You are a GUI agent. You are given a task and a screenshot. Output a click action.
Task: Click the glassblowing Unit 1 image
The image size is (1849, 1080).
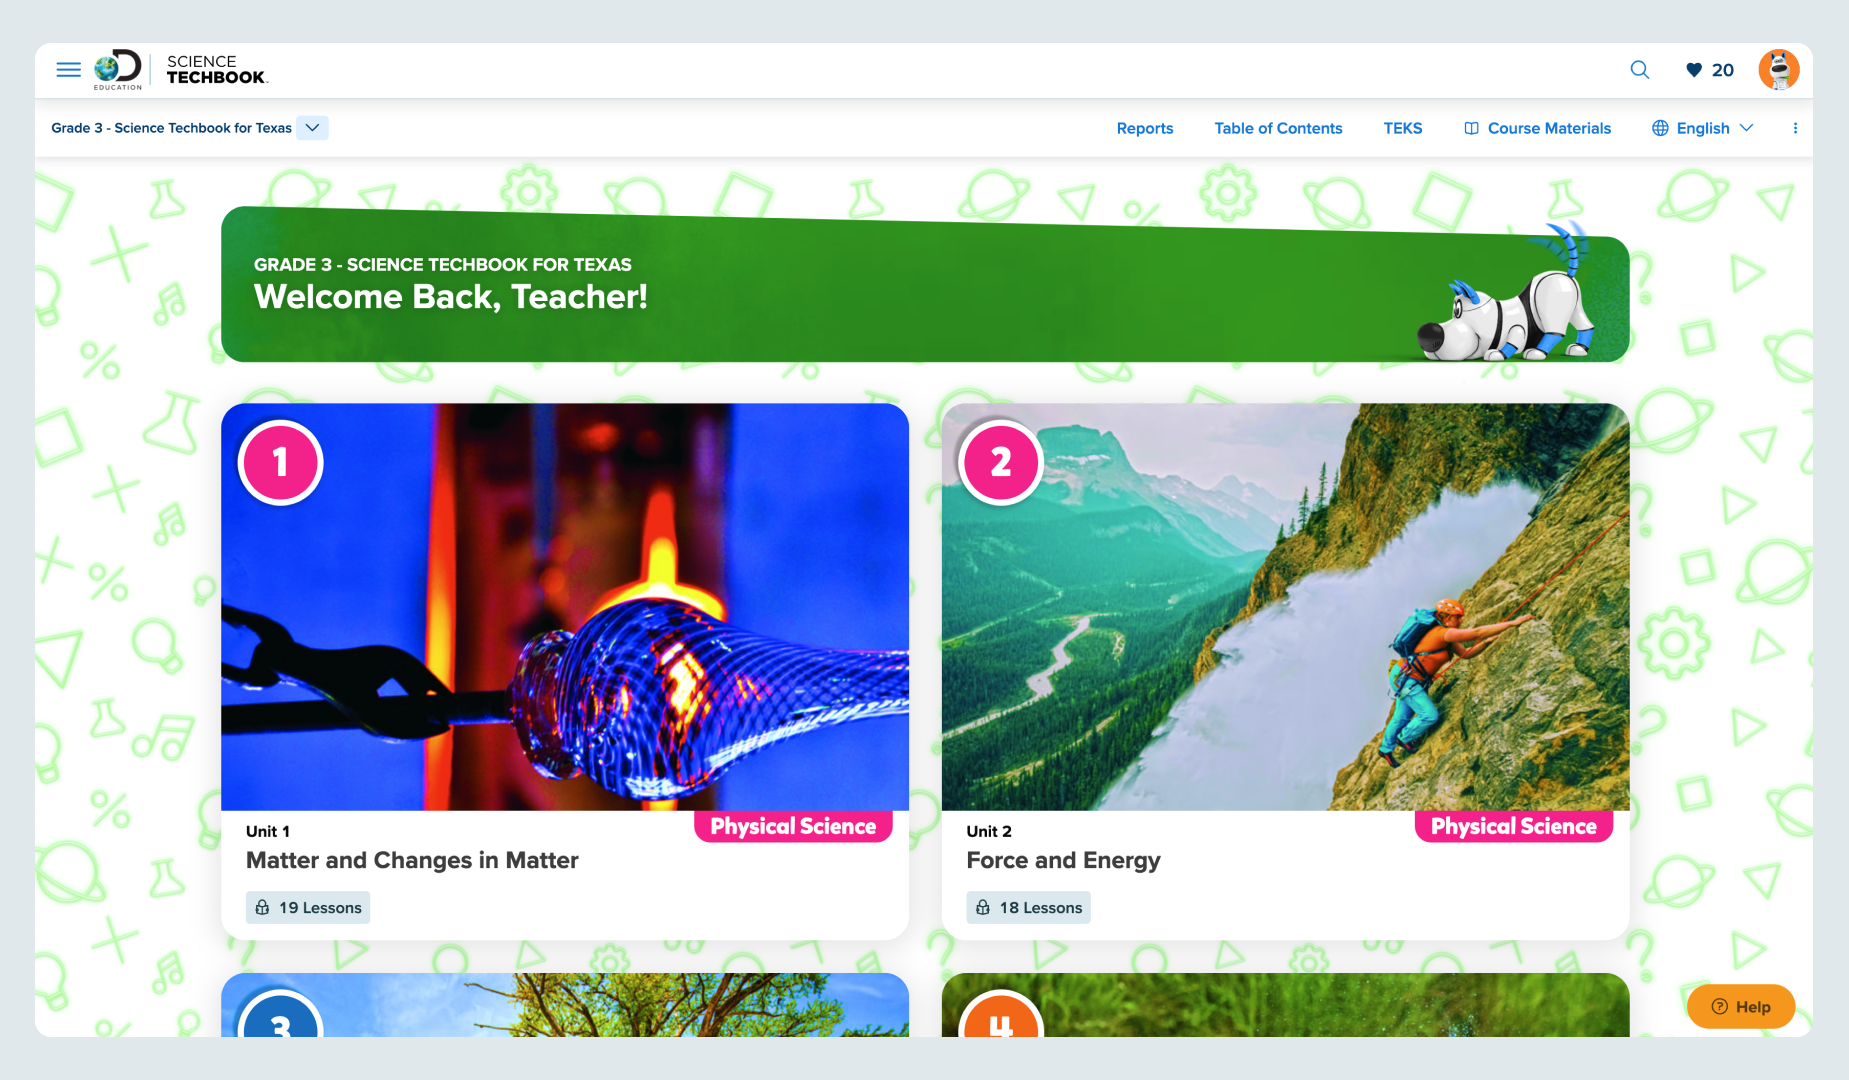point(565,607)
